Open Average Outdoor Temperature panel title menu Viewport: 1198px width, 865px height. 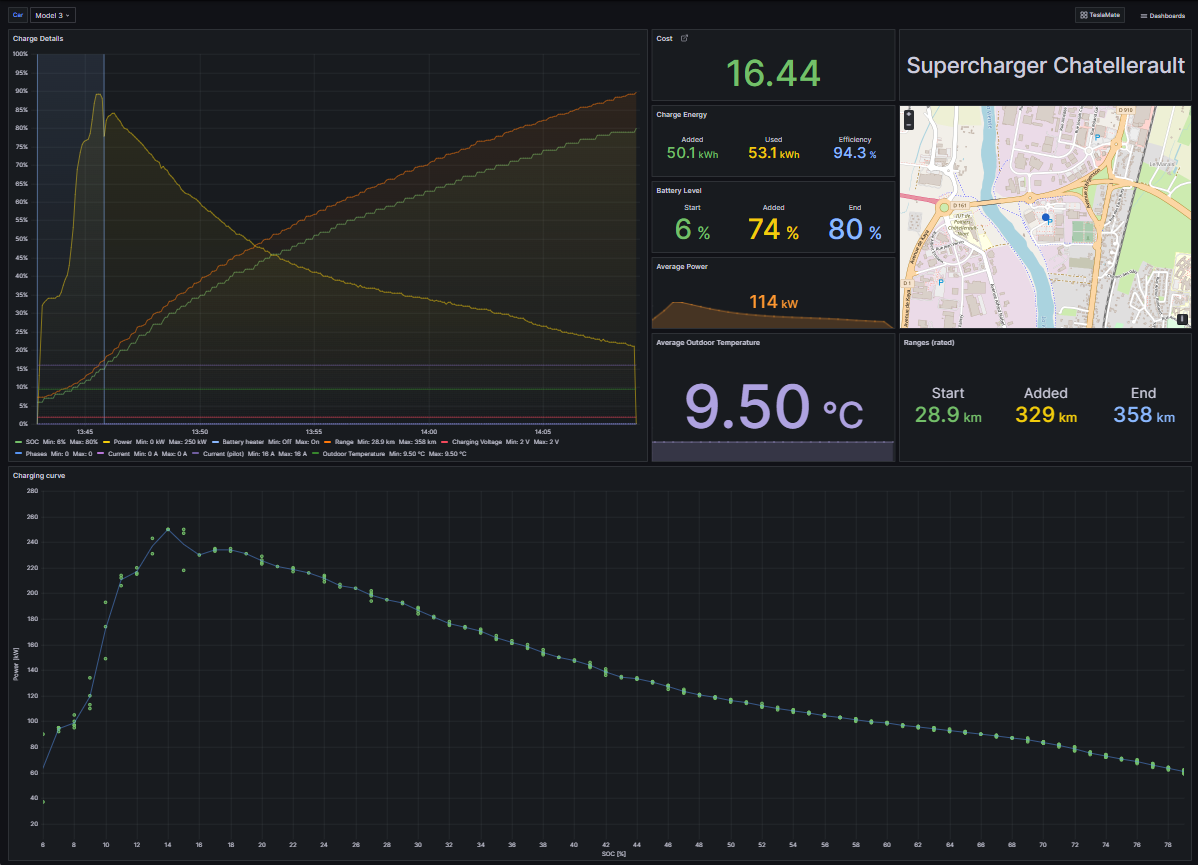pos(707,342)
